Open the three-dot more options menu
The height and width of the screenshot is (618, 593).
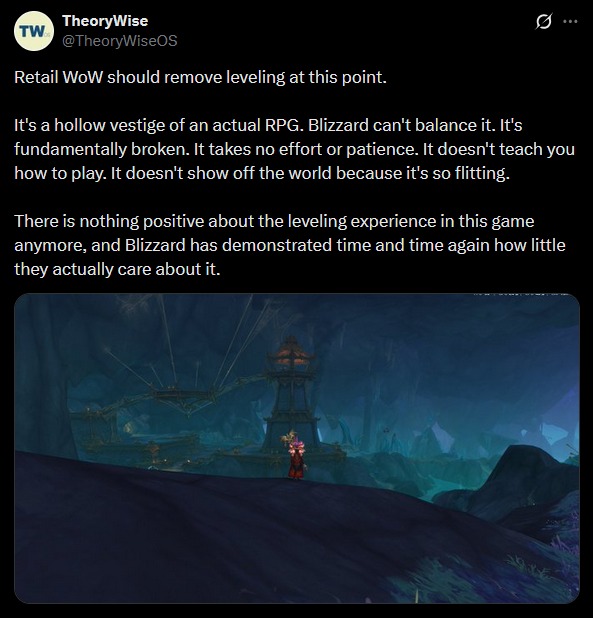(570, 21)
